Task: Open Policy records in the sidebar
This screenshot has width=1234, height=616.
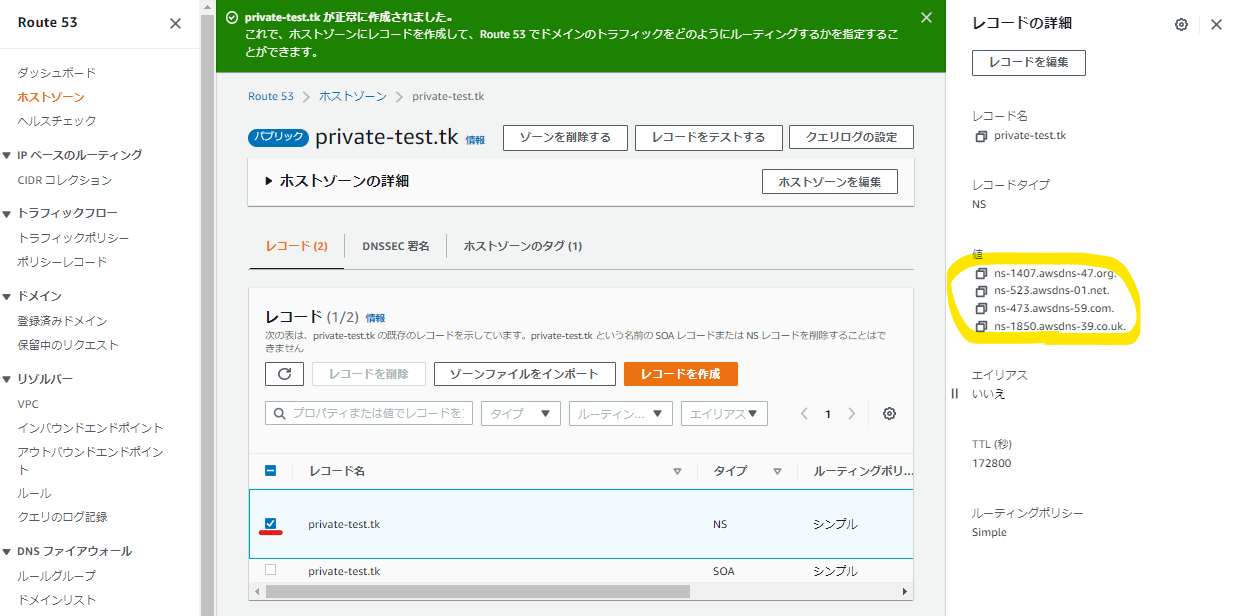Action: pyautogui.click(x=62, y=262)
